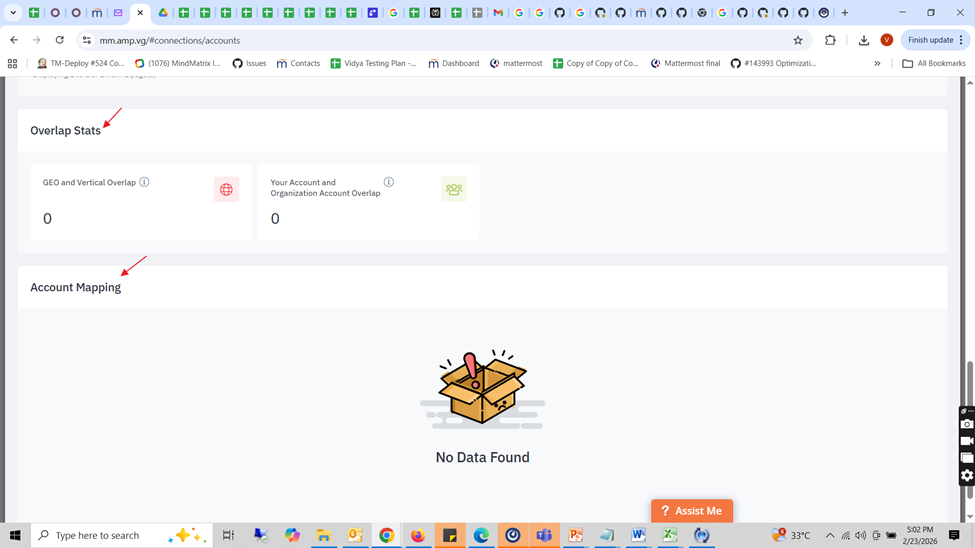
Task: Expand the tab search dropdown arrow
Action: [13, 13]
